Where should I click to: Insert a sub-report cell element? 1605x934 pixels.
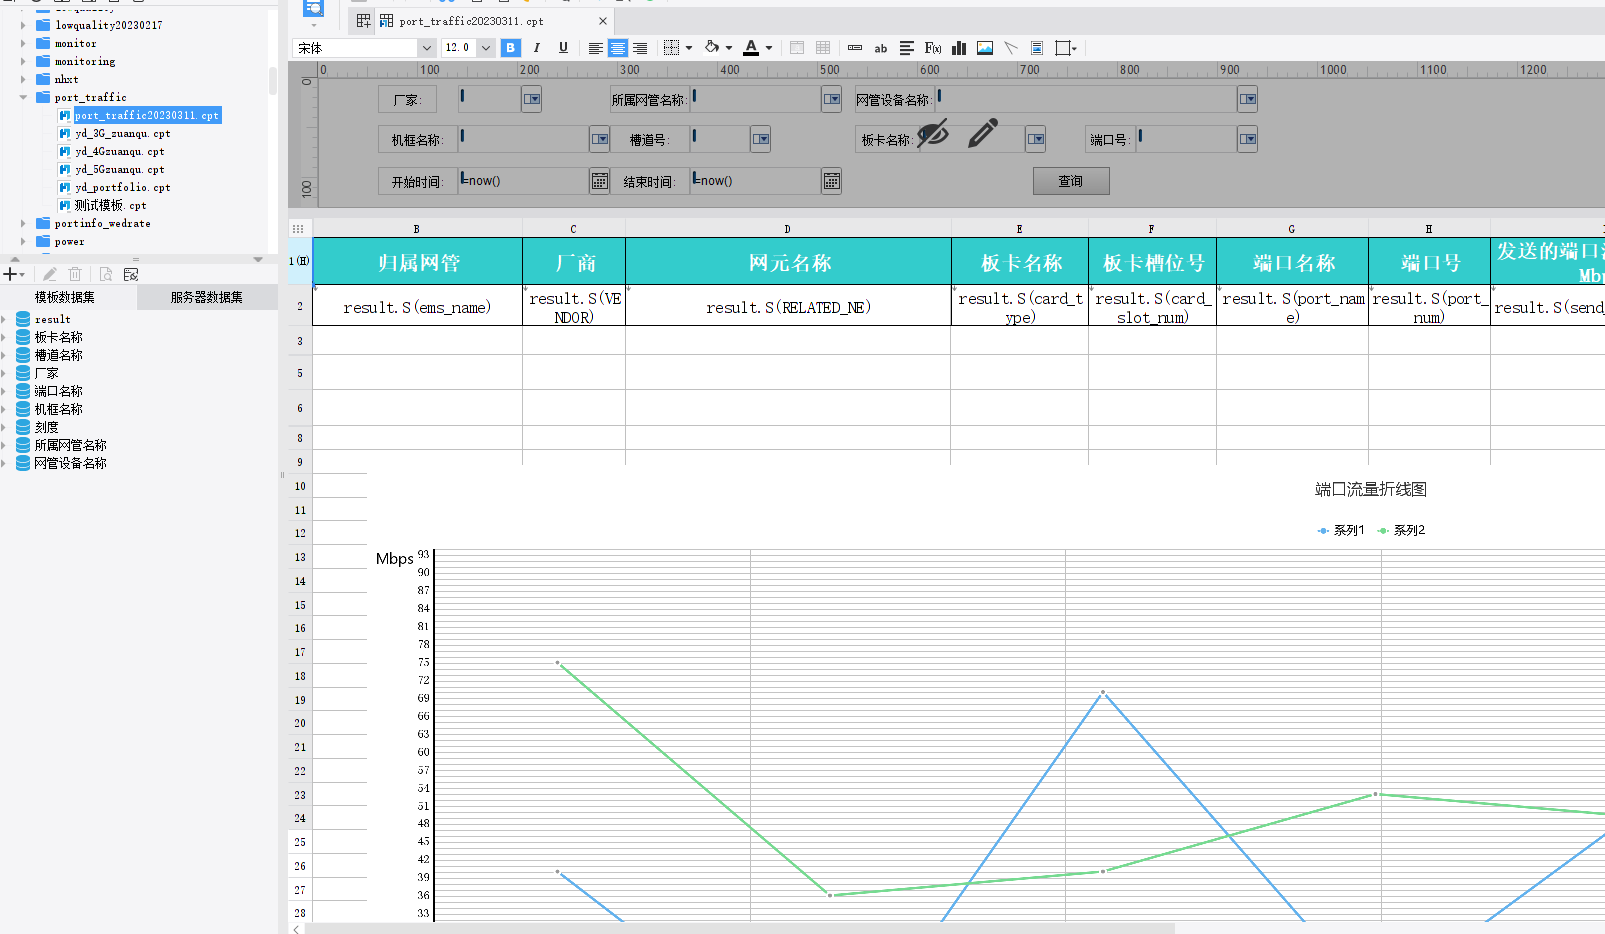(1037, 48)
